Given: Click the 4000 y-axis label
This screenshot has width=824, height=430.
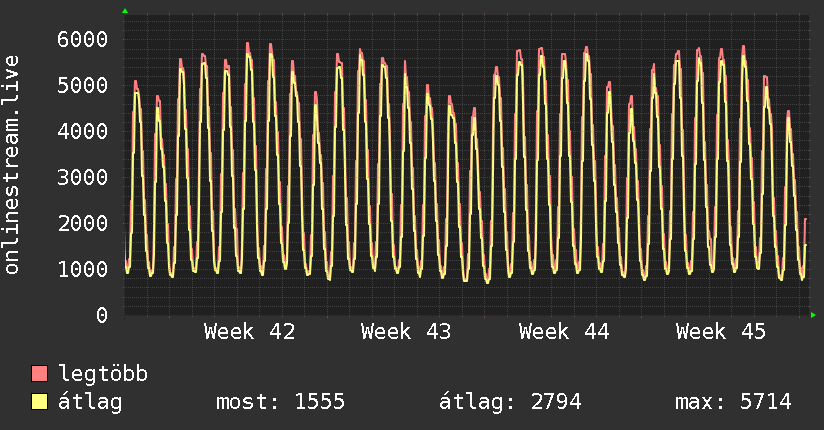Looking at the screenshot, I should click(81, 132).
